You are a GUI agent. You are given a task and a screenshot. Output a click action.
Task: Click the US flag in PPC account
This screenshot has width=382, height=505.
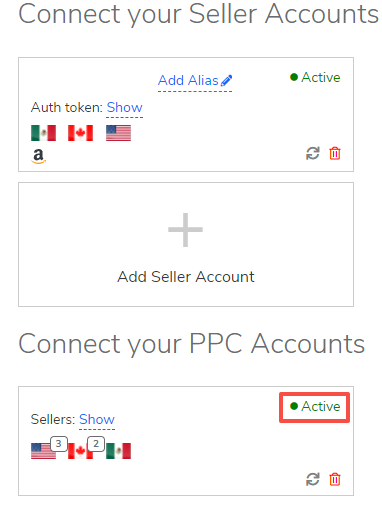tap(43, 451)
